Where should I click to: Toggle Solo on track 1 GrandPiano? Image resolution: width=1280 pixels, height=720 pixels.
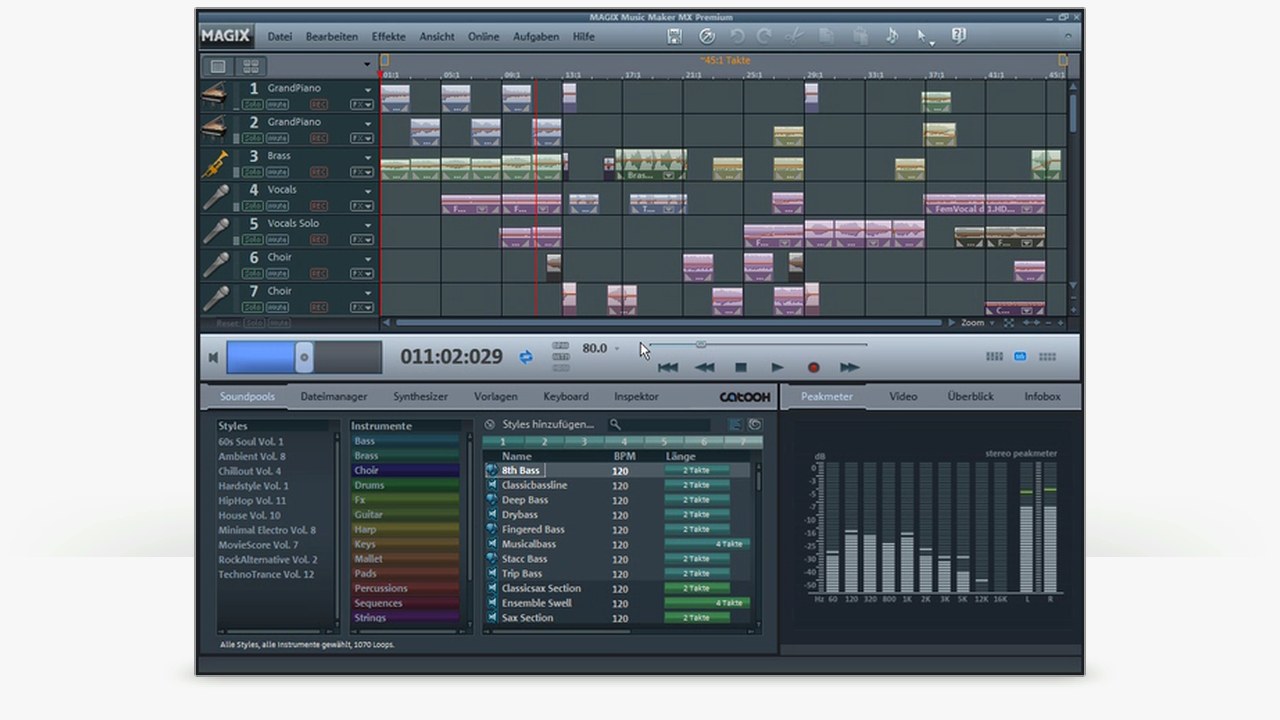pos(252,104)
